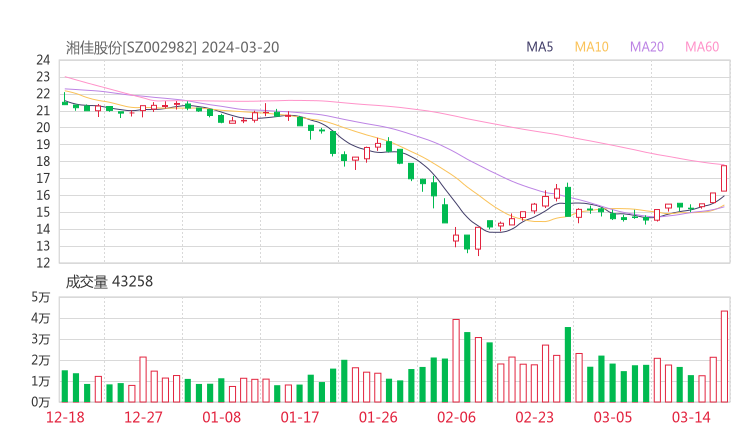This screenshot has width=740, height=440.
Task: Click the 02-23 date label
Action: click(534, 417)
